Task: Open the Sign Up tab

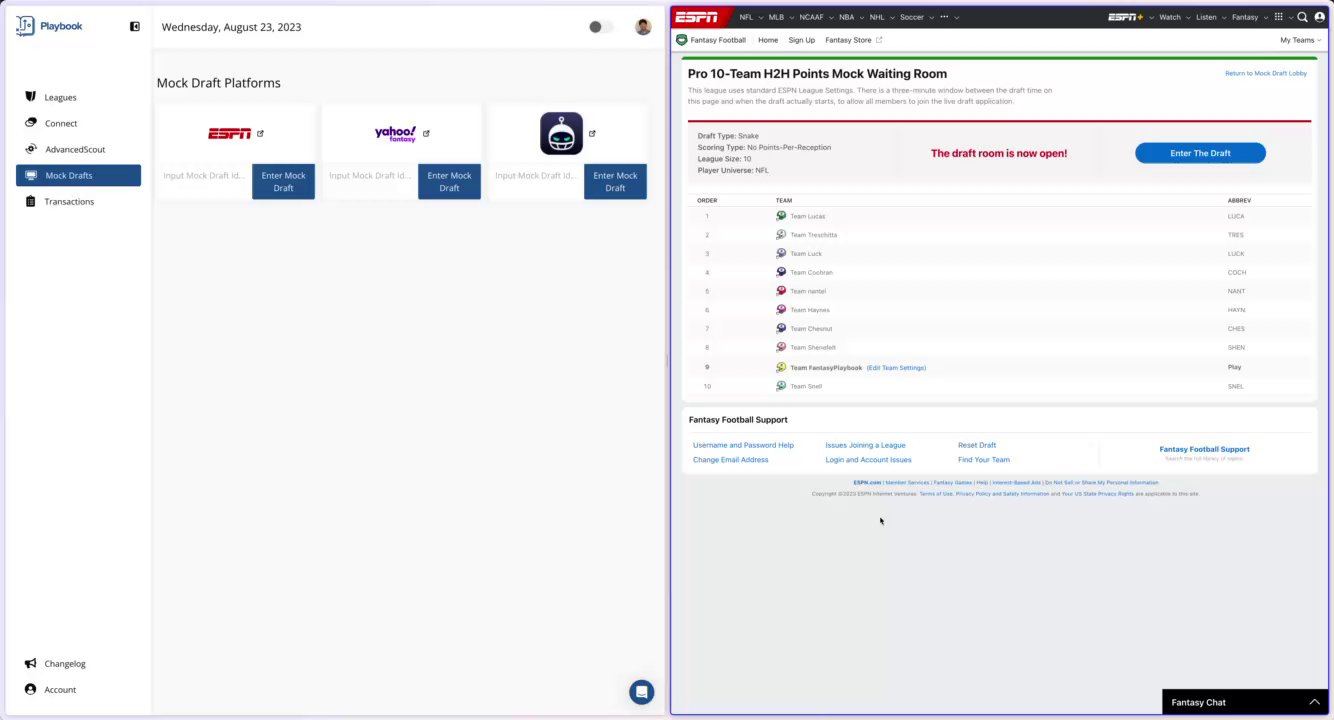Action: (801, 40)
